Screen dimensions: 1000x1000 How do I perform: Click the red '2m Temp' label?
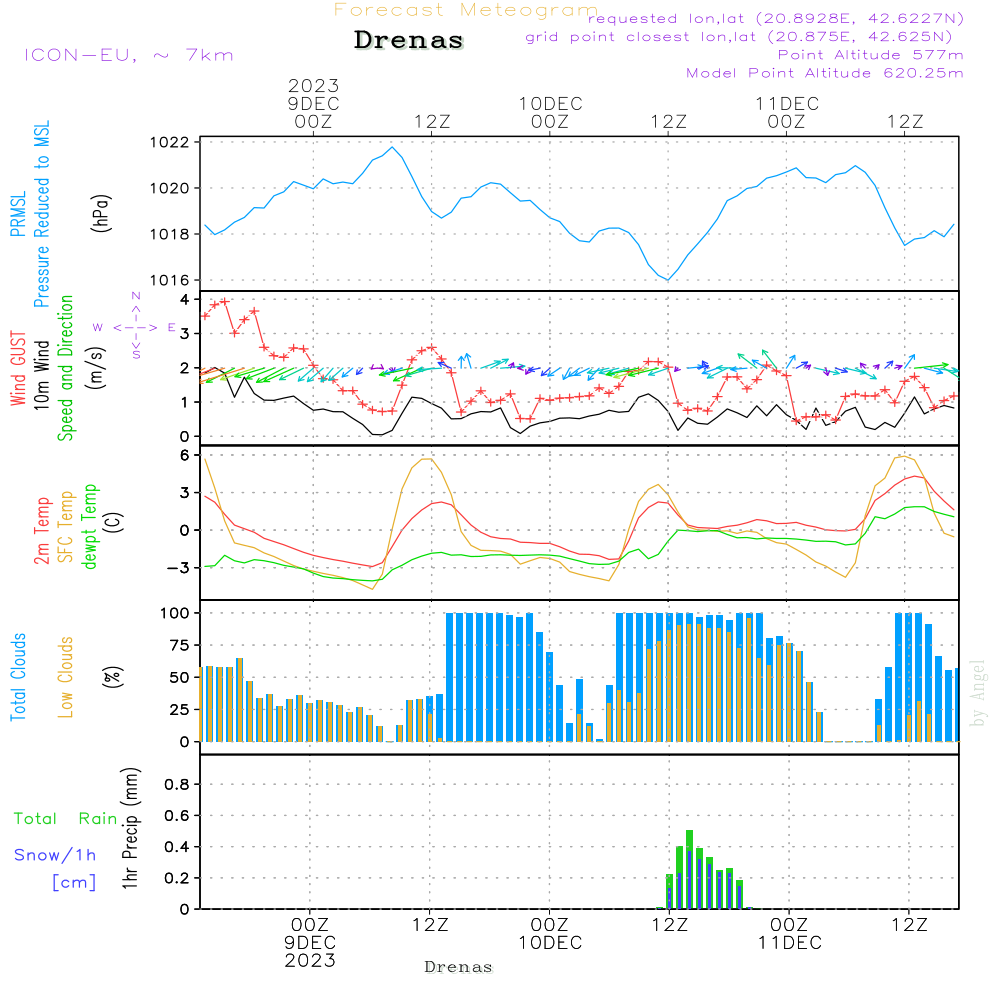coord(41,531)
